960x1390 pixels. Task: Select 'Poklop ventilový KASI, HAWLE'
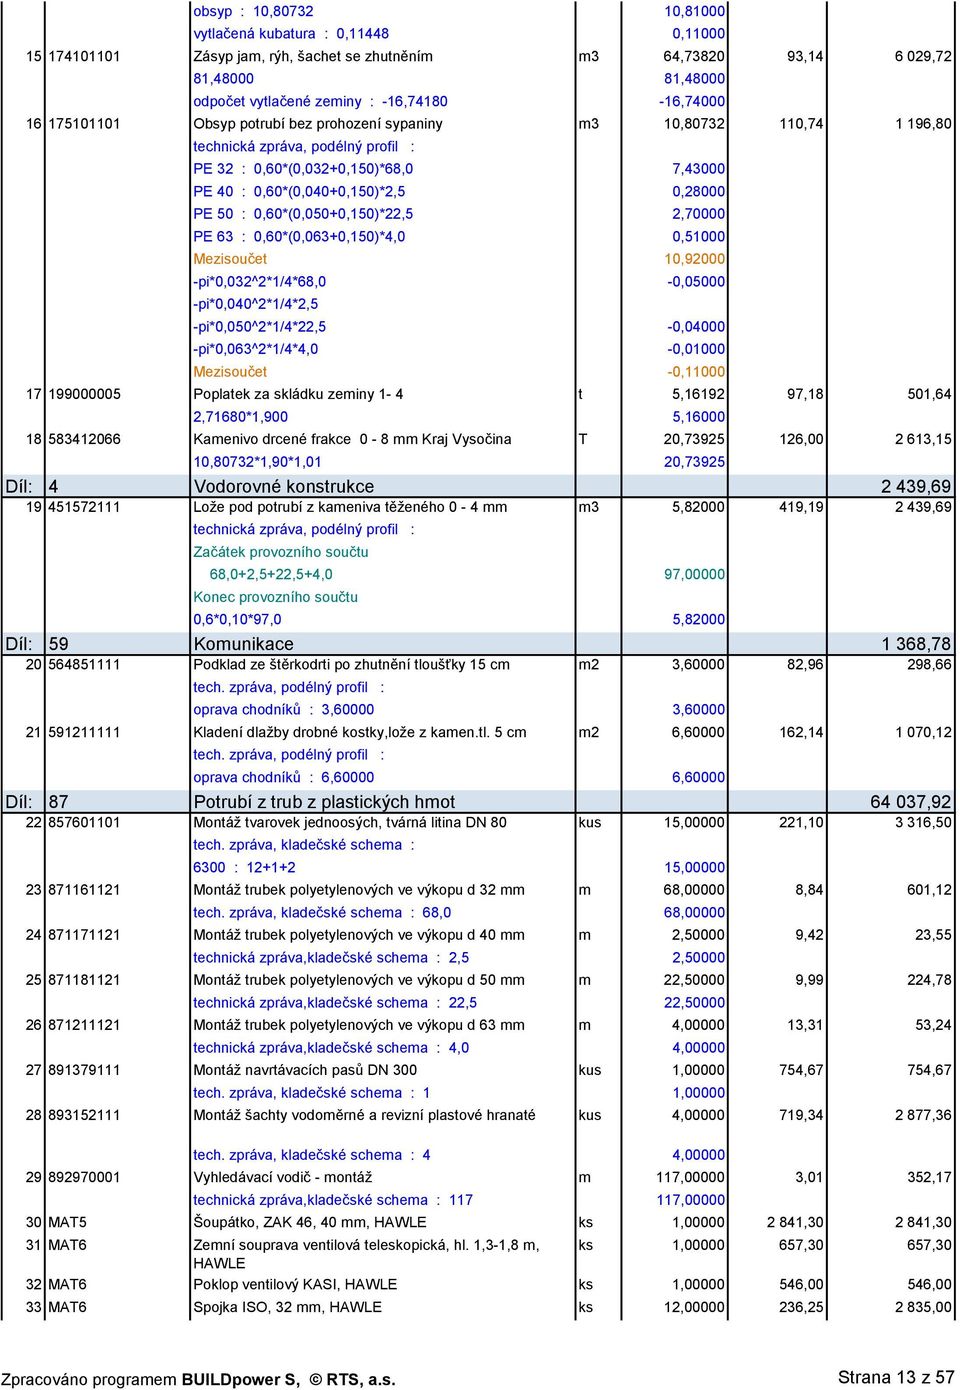pos(295,1284)
